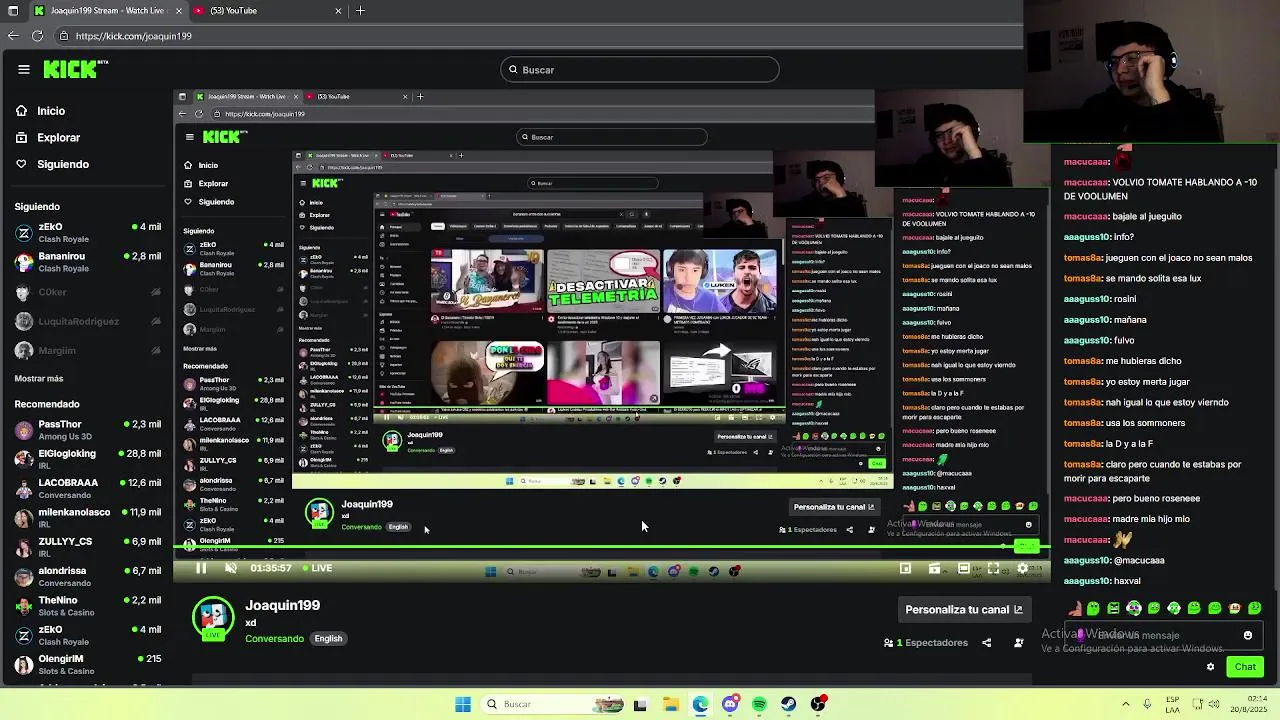Open LuquitaRodriguez offline channel
Viewport: 1280px width, 720px height.
[87, 321]
